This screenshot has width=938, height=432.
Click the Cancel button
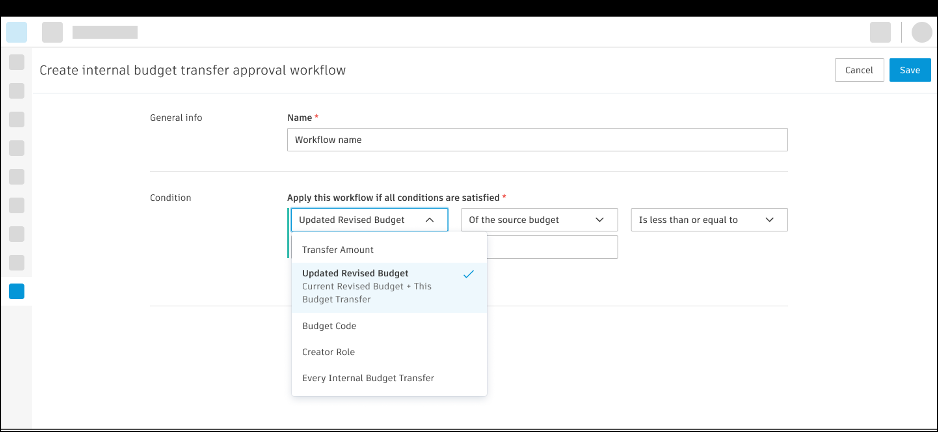point(859,70)
